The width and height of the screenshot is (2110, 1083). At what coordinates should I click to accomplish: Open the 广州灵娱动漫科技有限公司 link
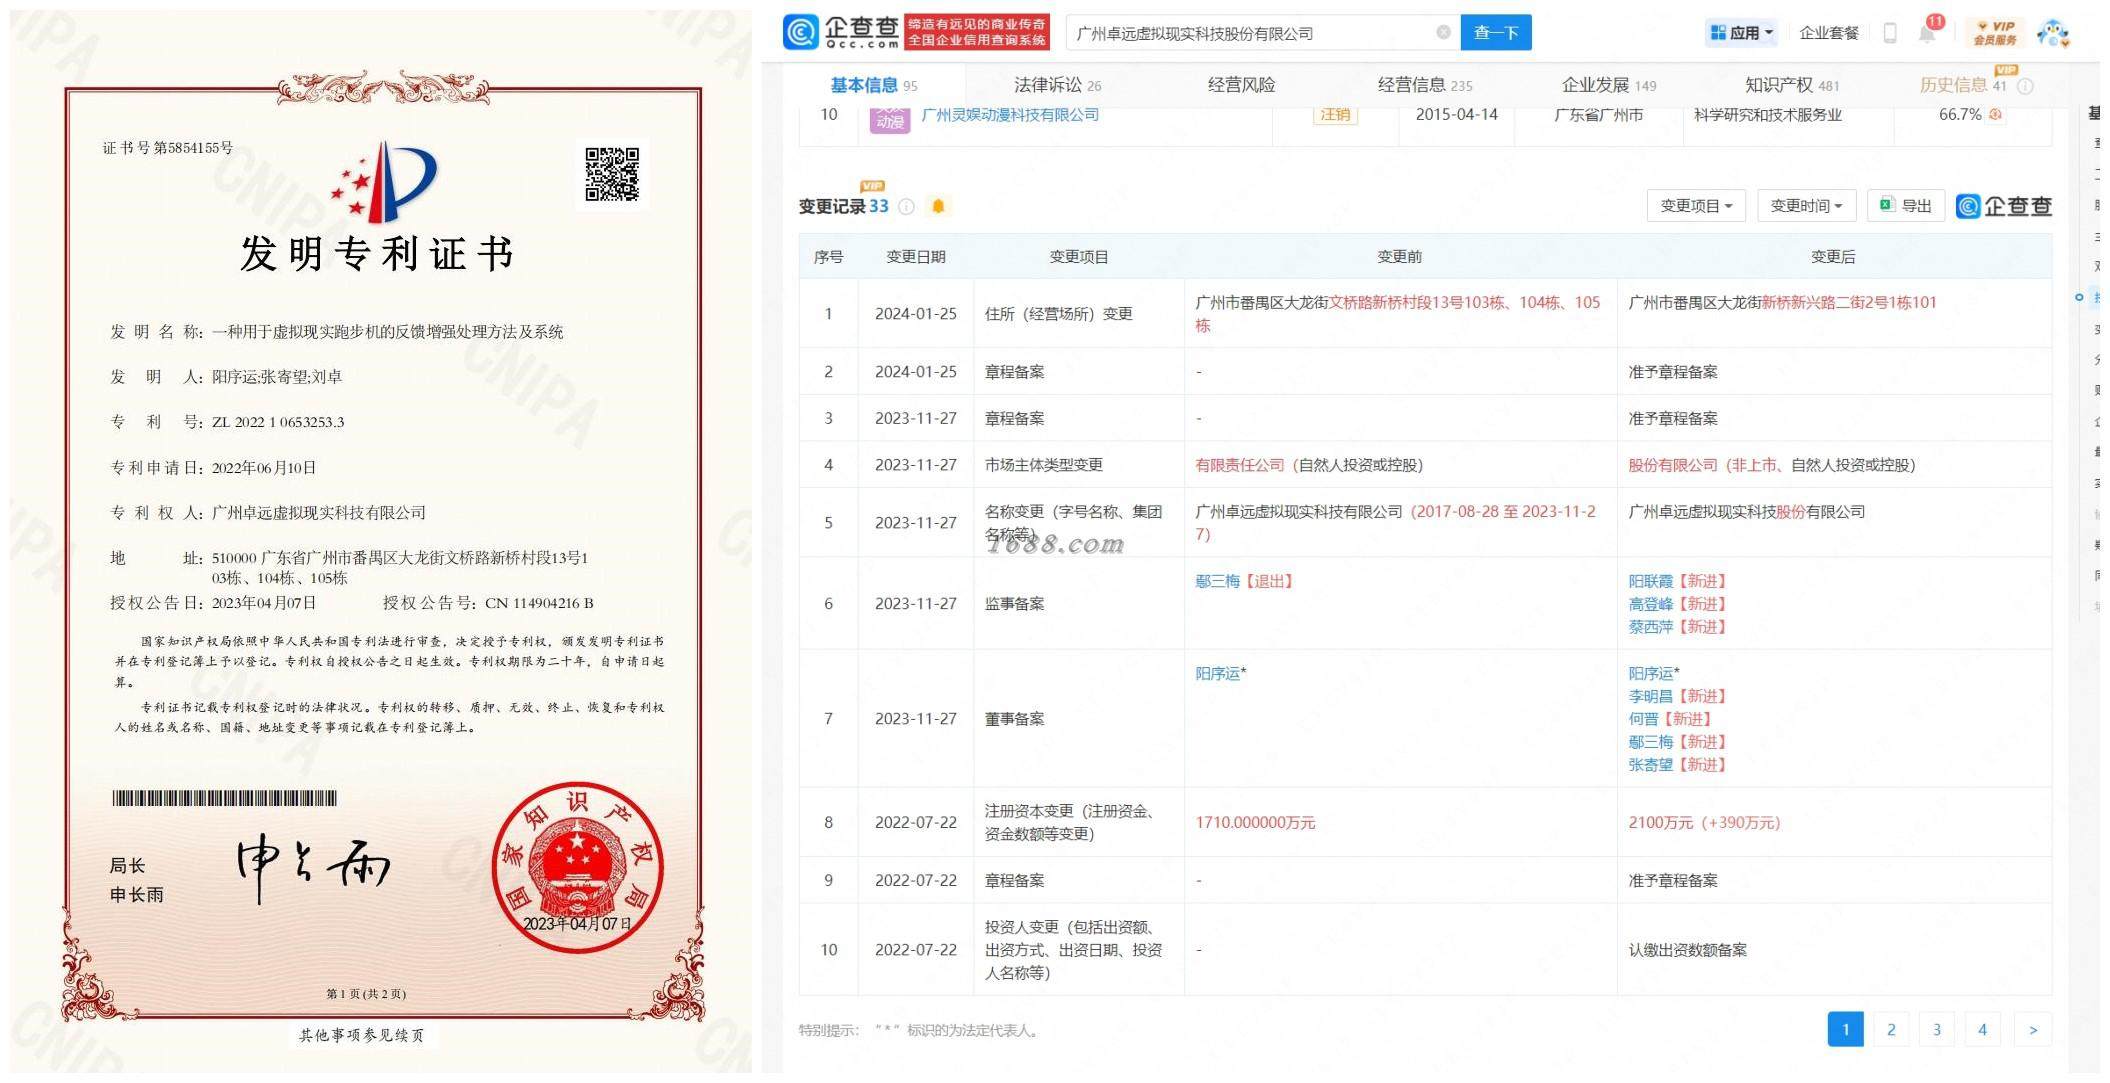point(1009,115)
